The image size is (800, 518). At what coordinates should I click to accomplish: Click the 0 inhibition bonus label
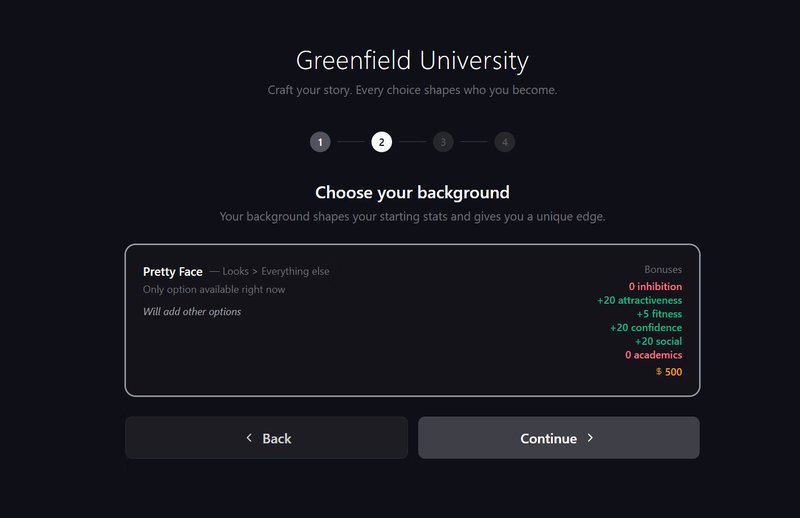pyautogui.click(x=655, y=286)
